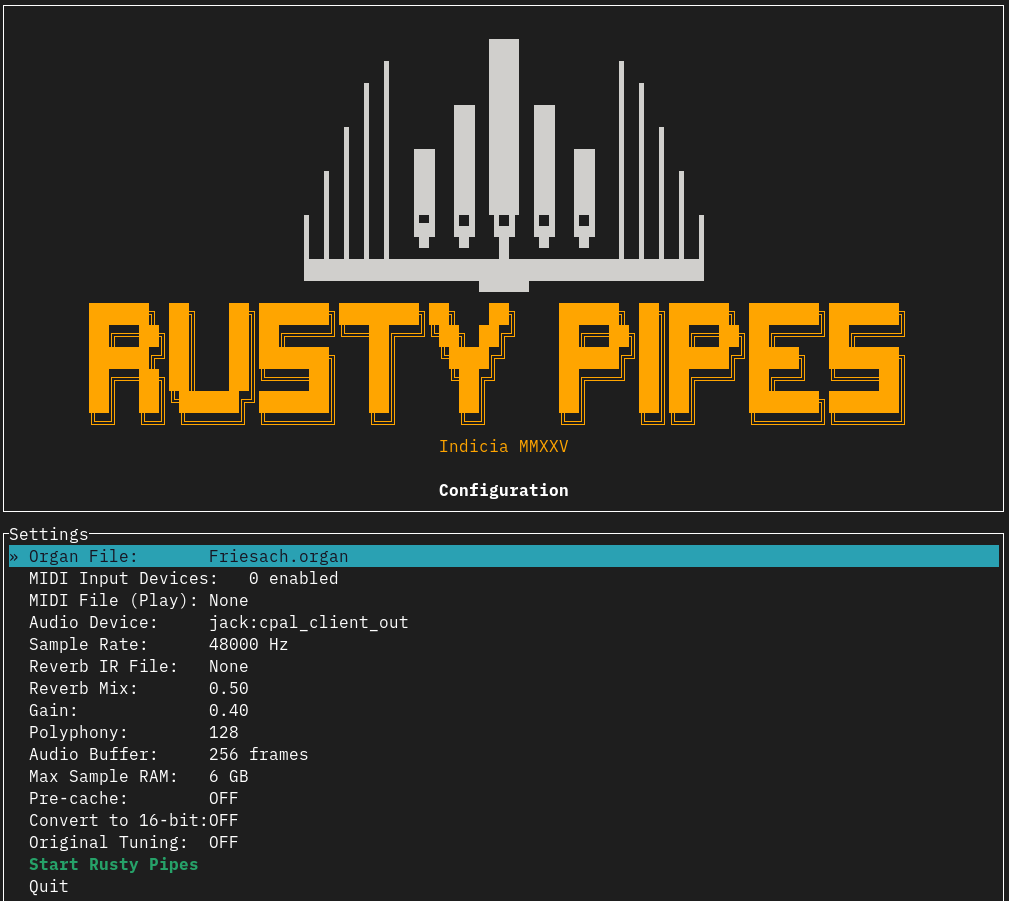The image size is (1009, 901).
Task: Click the 0 enabled value
Action: pos(293,578)
